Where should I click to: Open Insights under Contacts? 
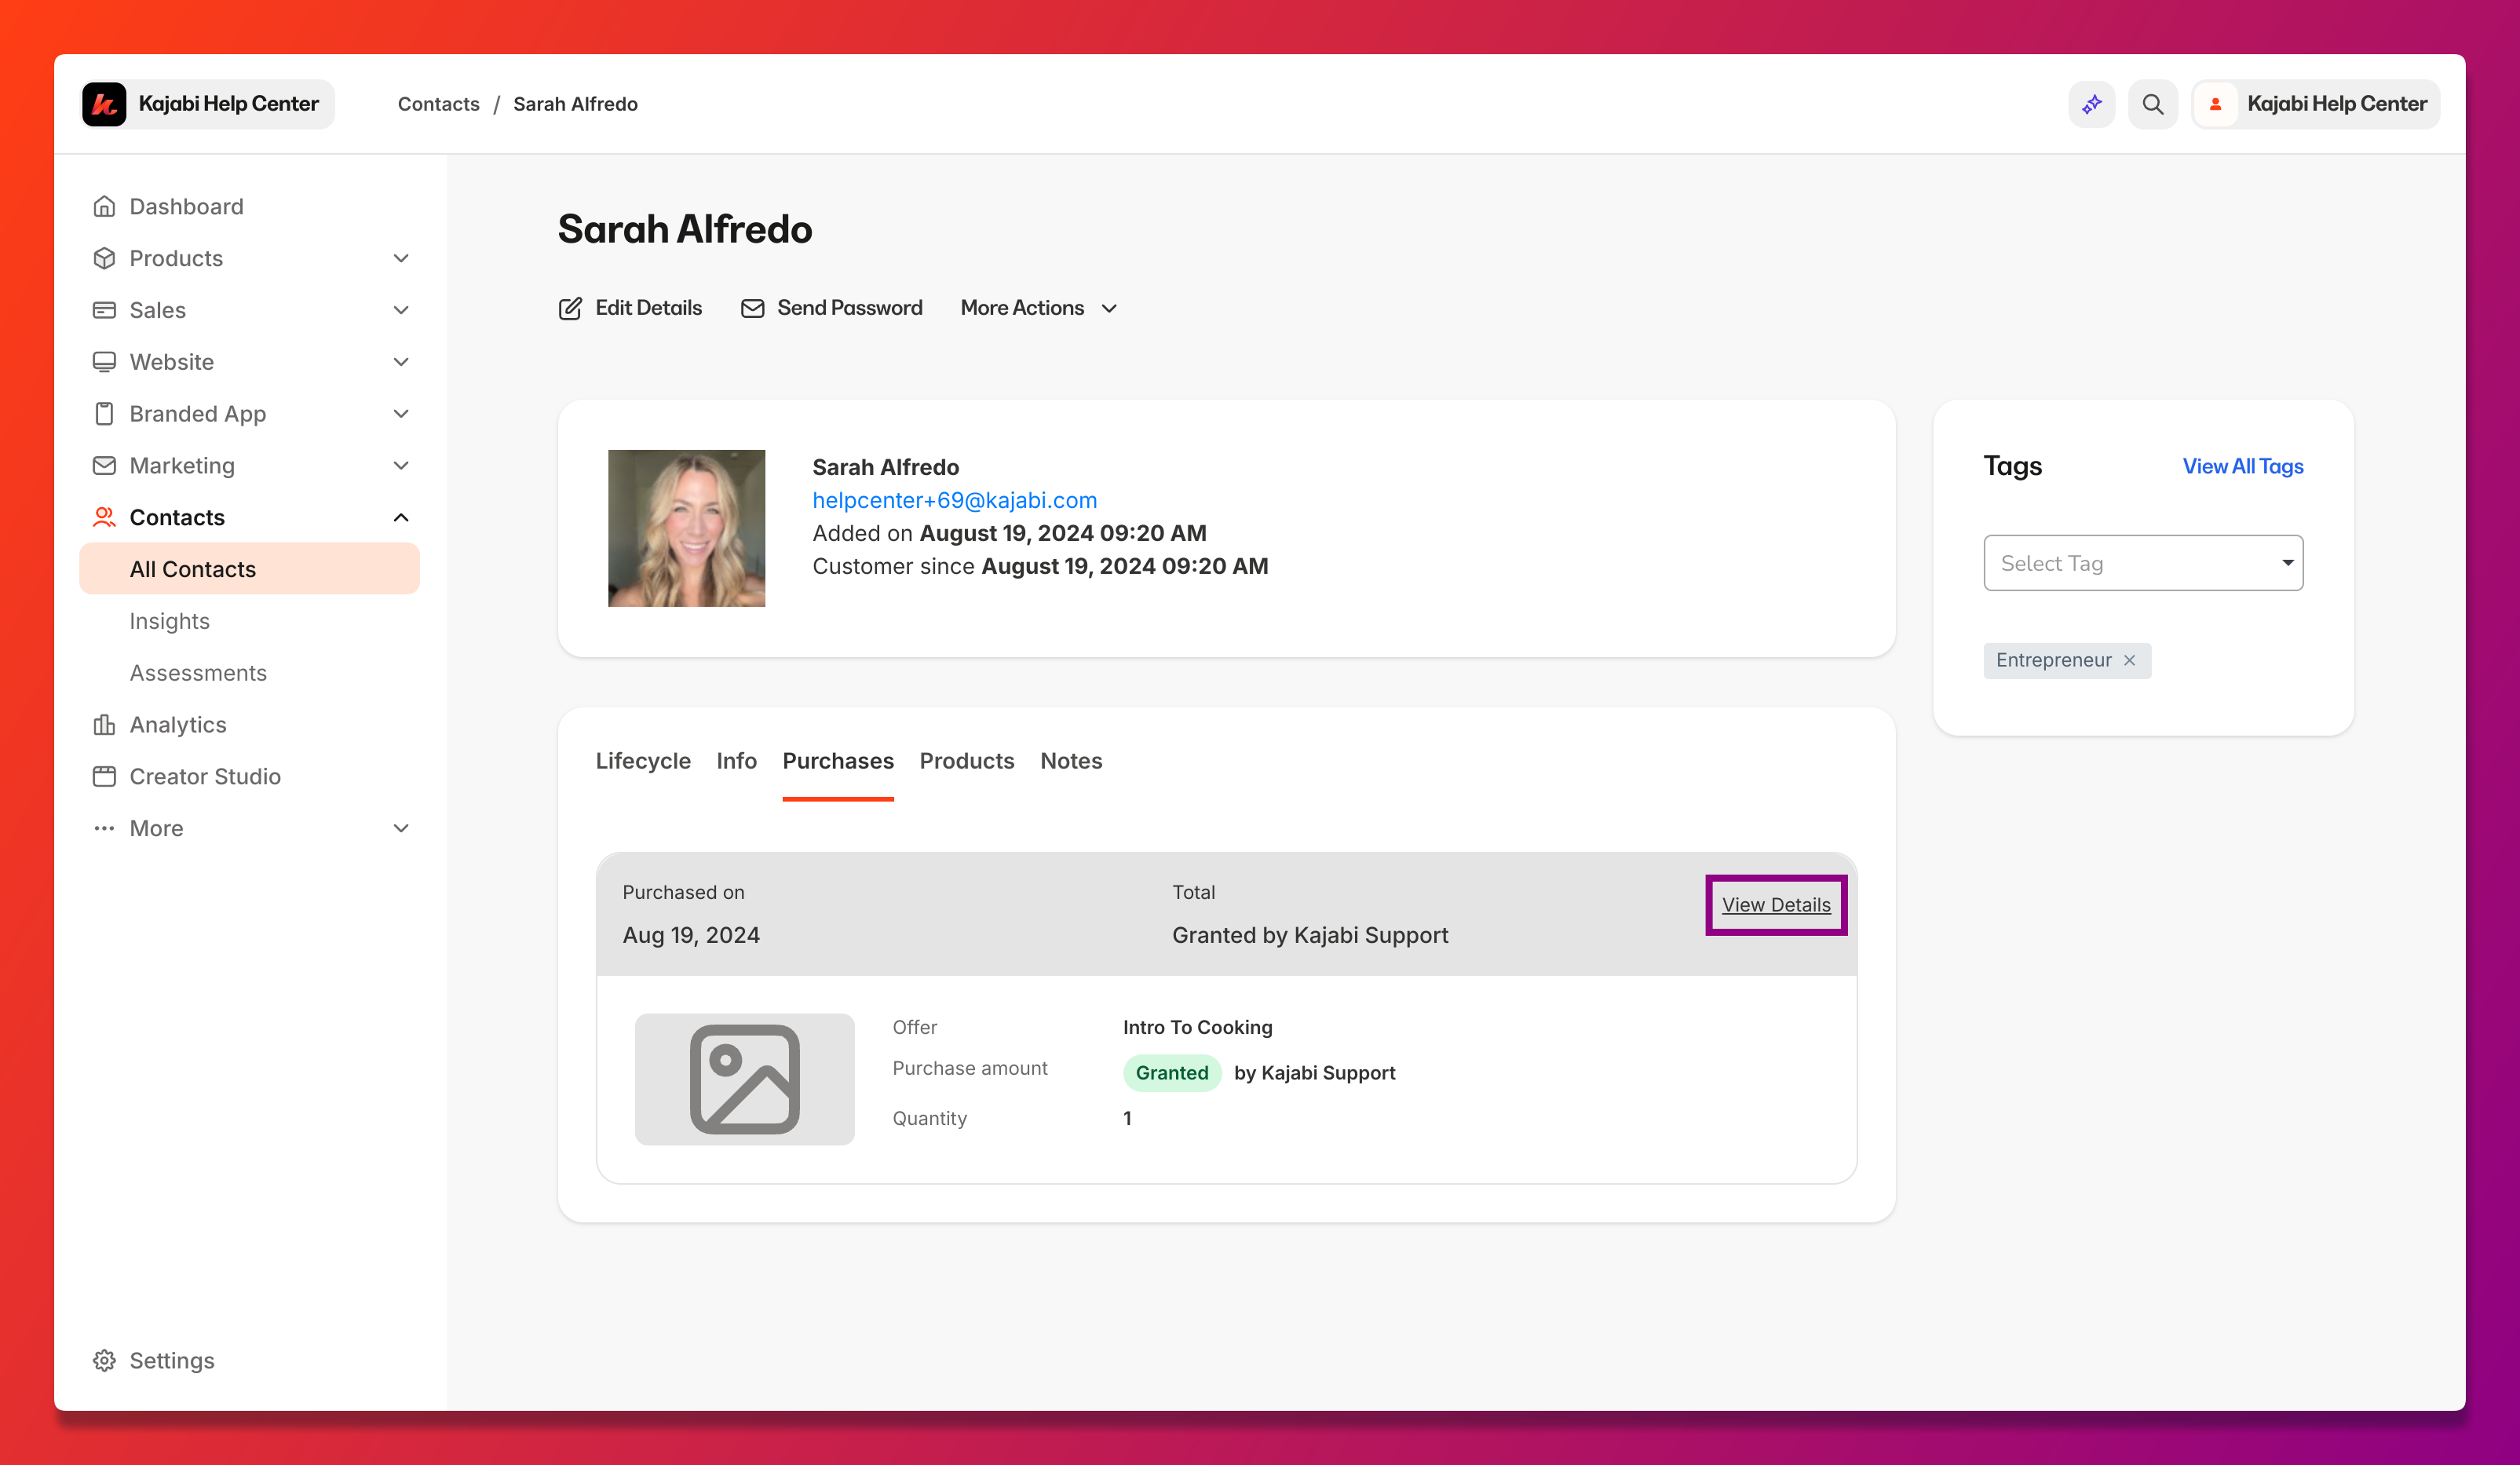170,621
